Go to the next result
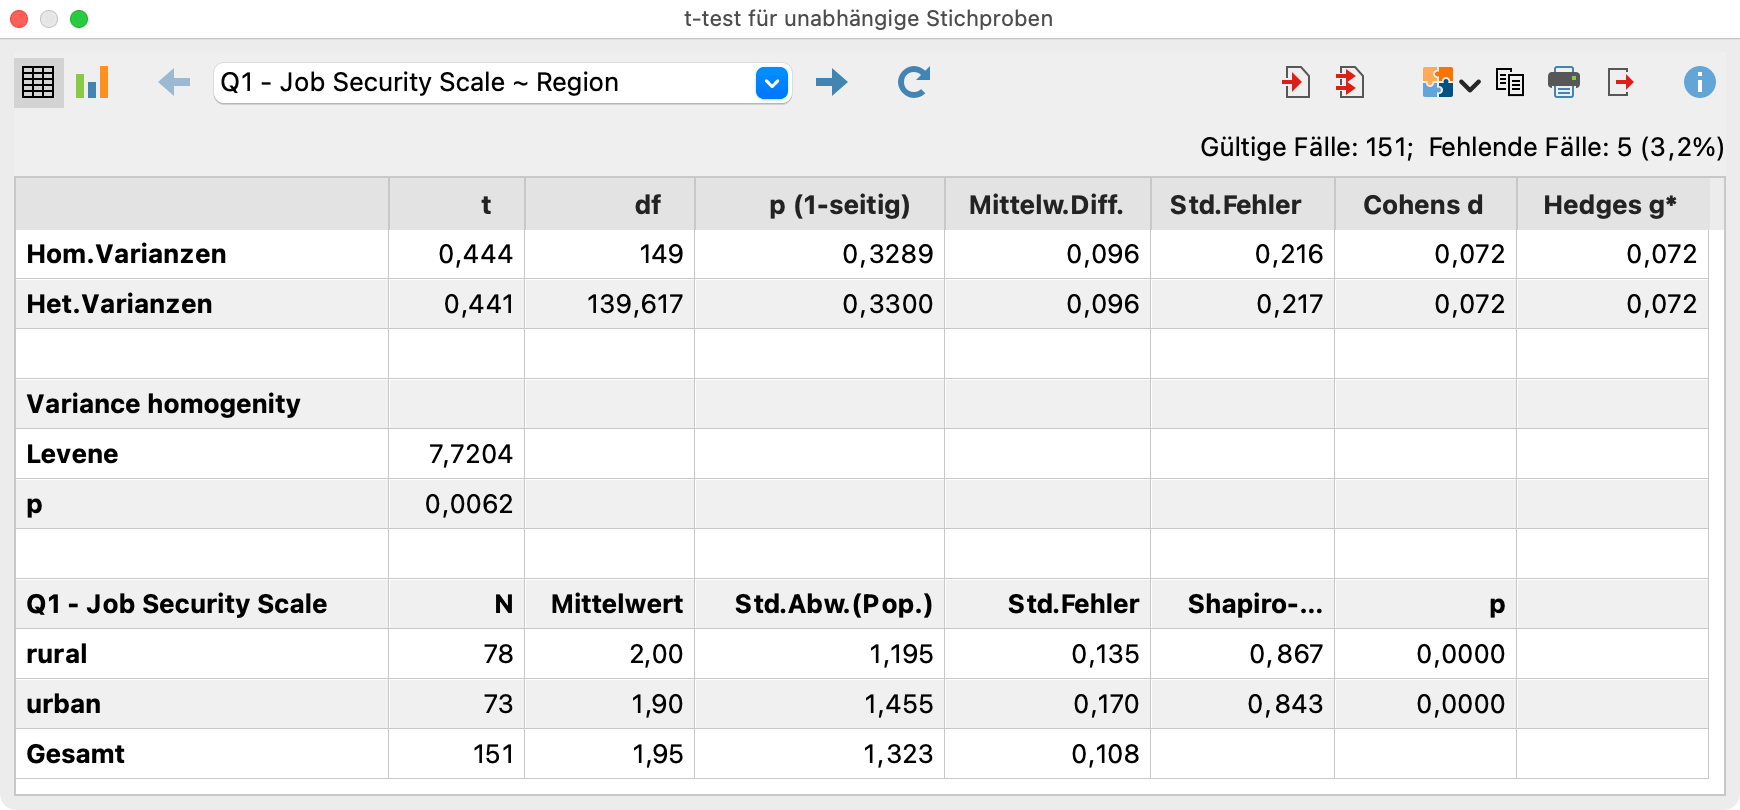 pos(831,83)
